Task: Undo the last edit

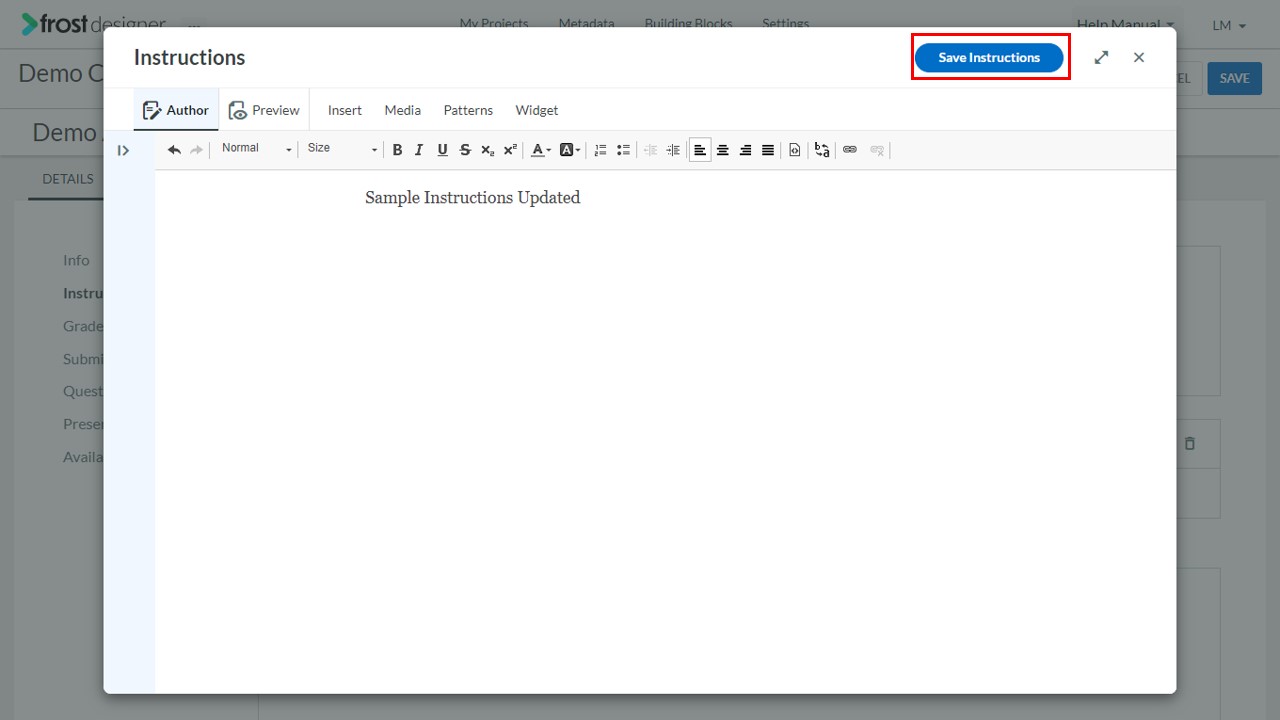Action: [174, 150]
